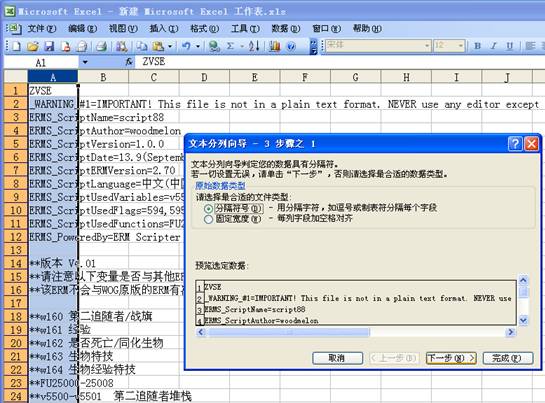Open the 文件 (File) menu

click(41, 29)
